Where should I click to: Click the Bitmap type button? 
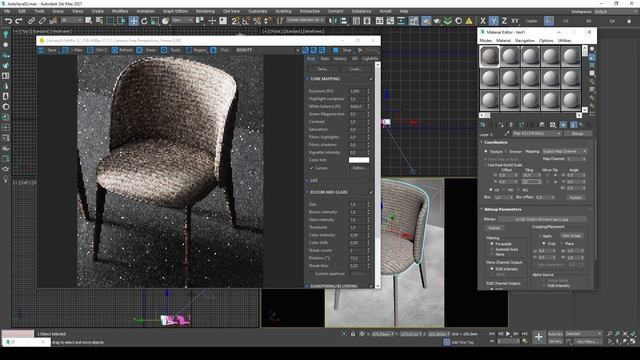(578, 133)
